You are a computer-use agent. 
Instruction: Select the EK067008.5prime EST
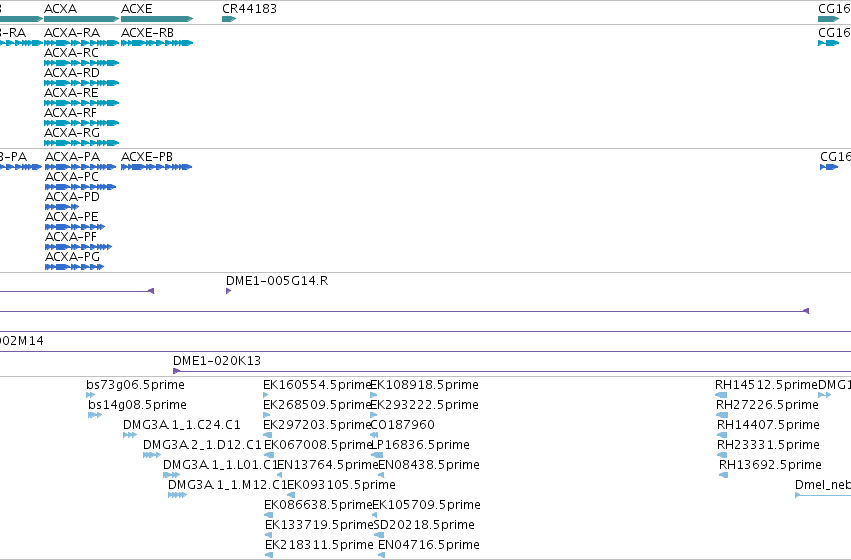[269, 455]
